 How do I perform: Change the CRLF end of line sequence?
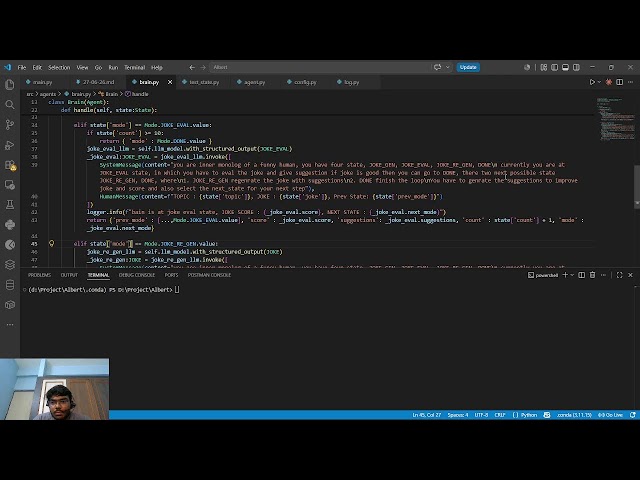[x=500, y=415]
